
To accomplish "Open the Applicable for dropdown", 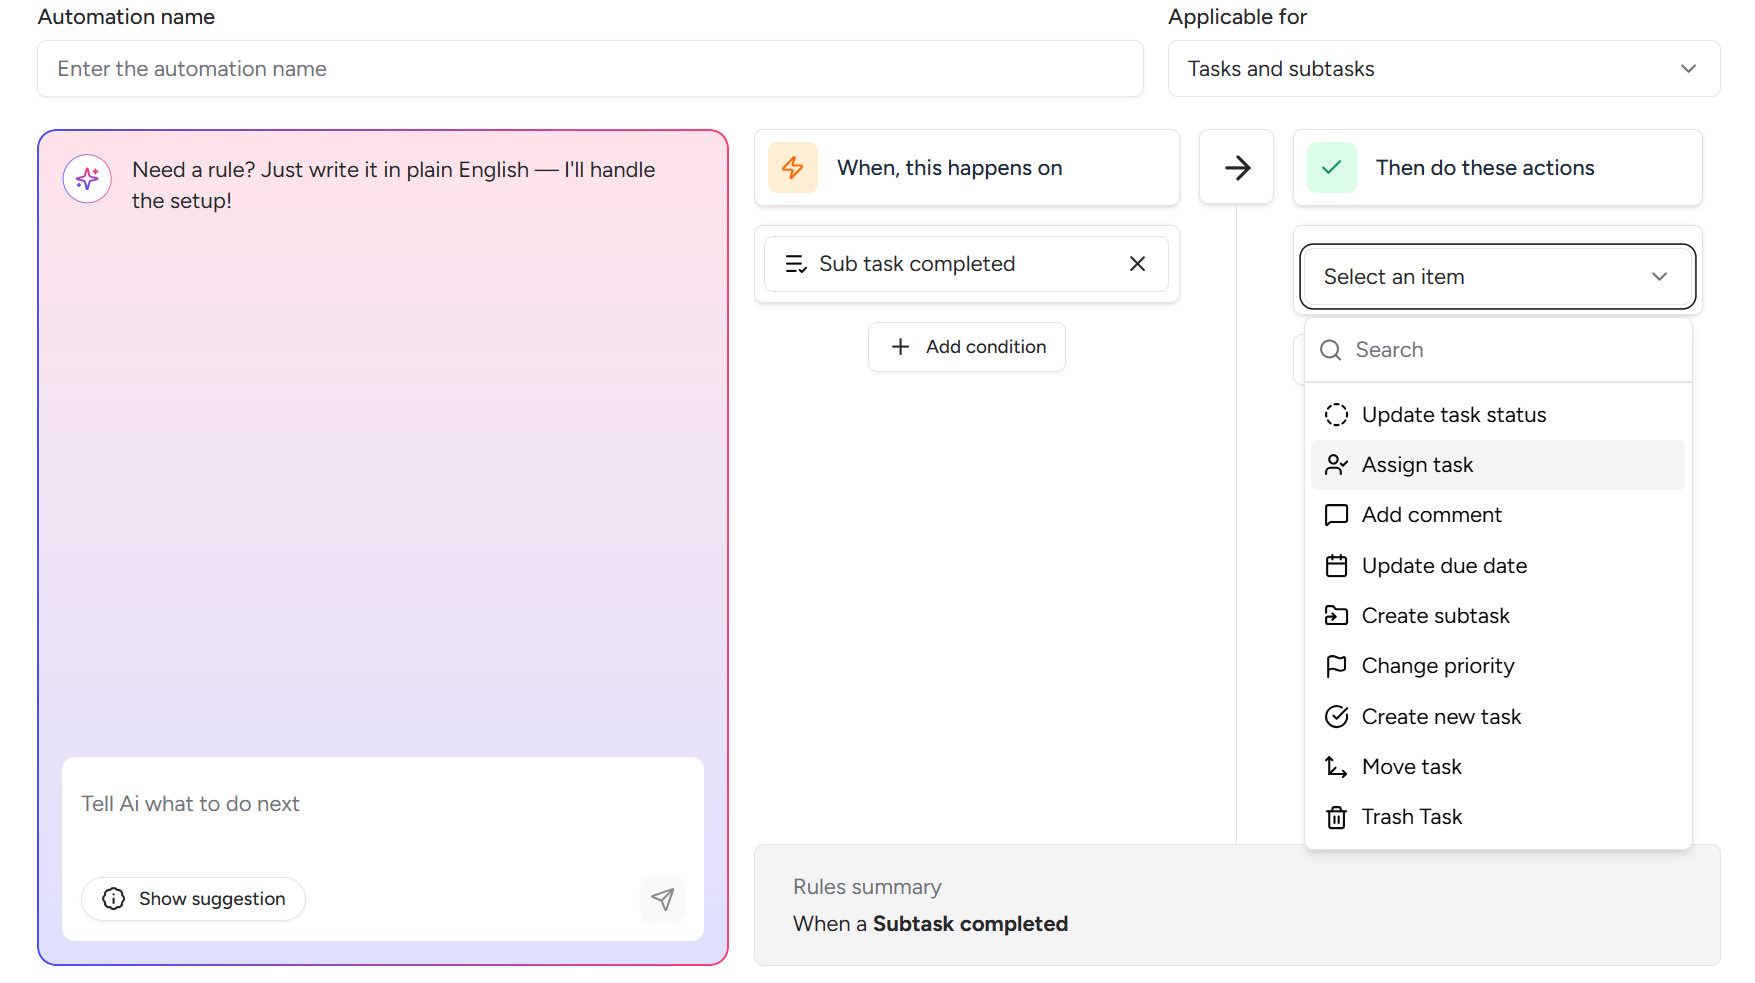I will [x=1443, y=69].
